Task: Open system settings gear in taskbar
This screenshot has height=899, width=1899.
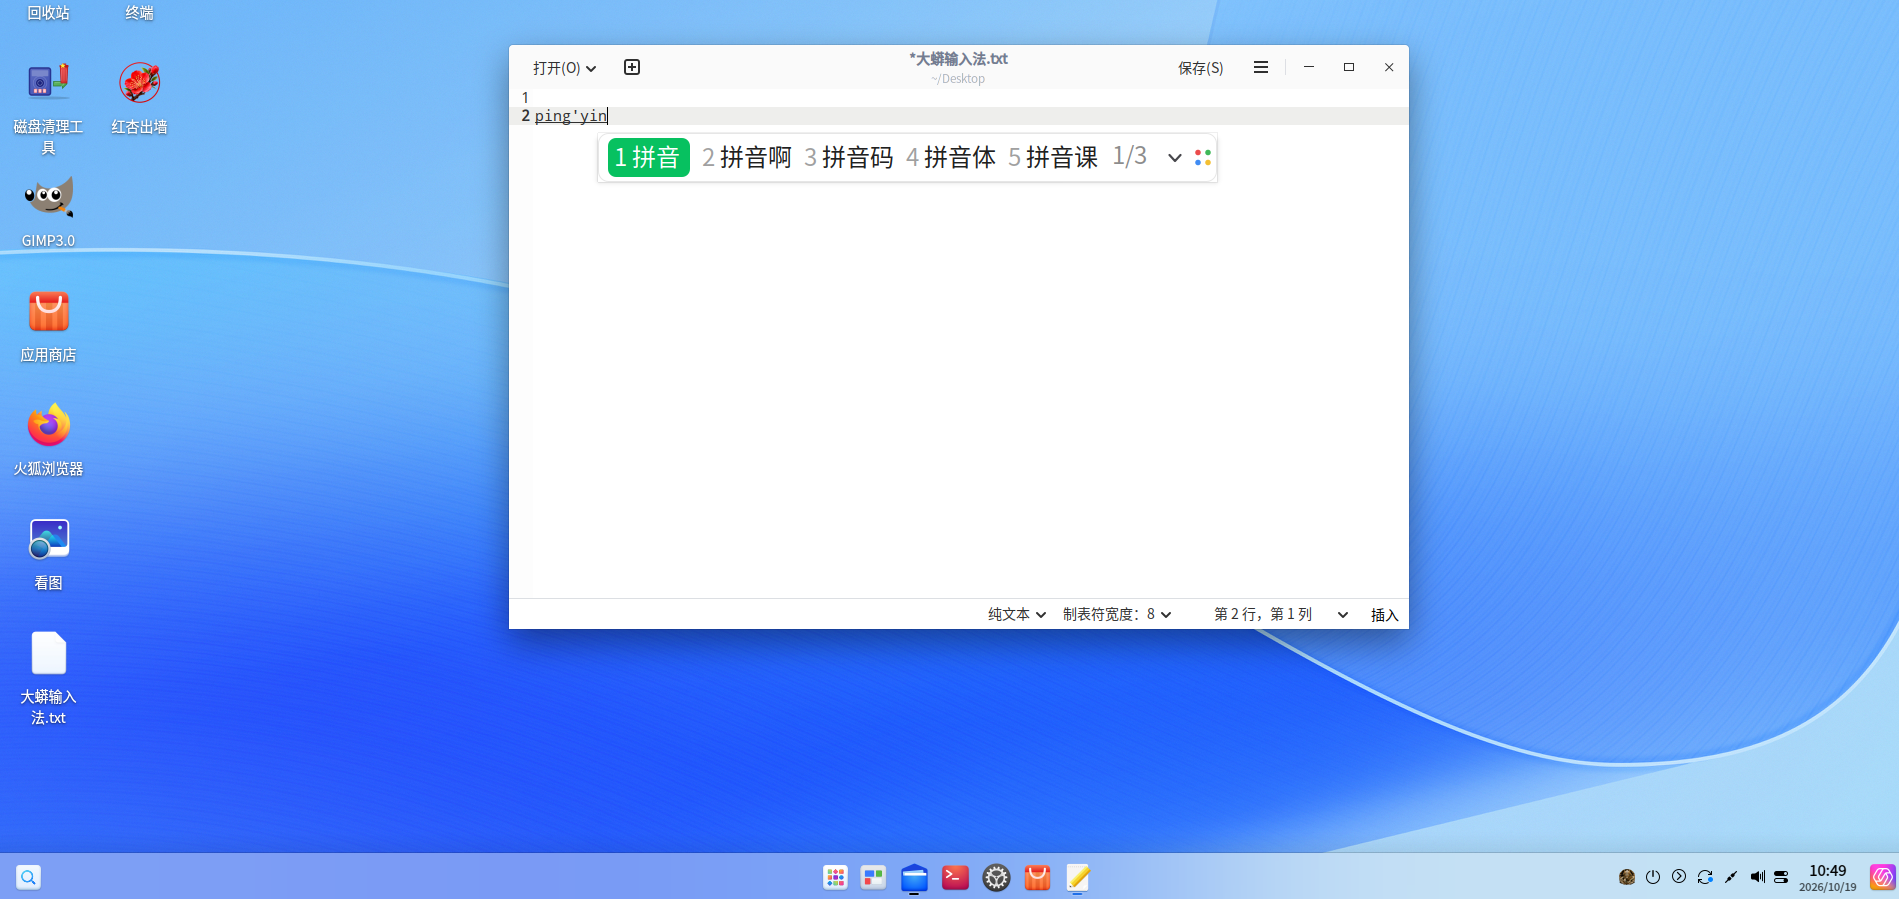Action: [996, 877]
